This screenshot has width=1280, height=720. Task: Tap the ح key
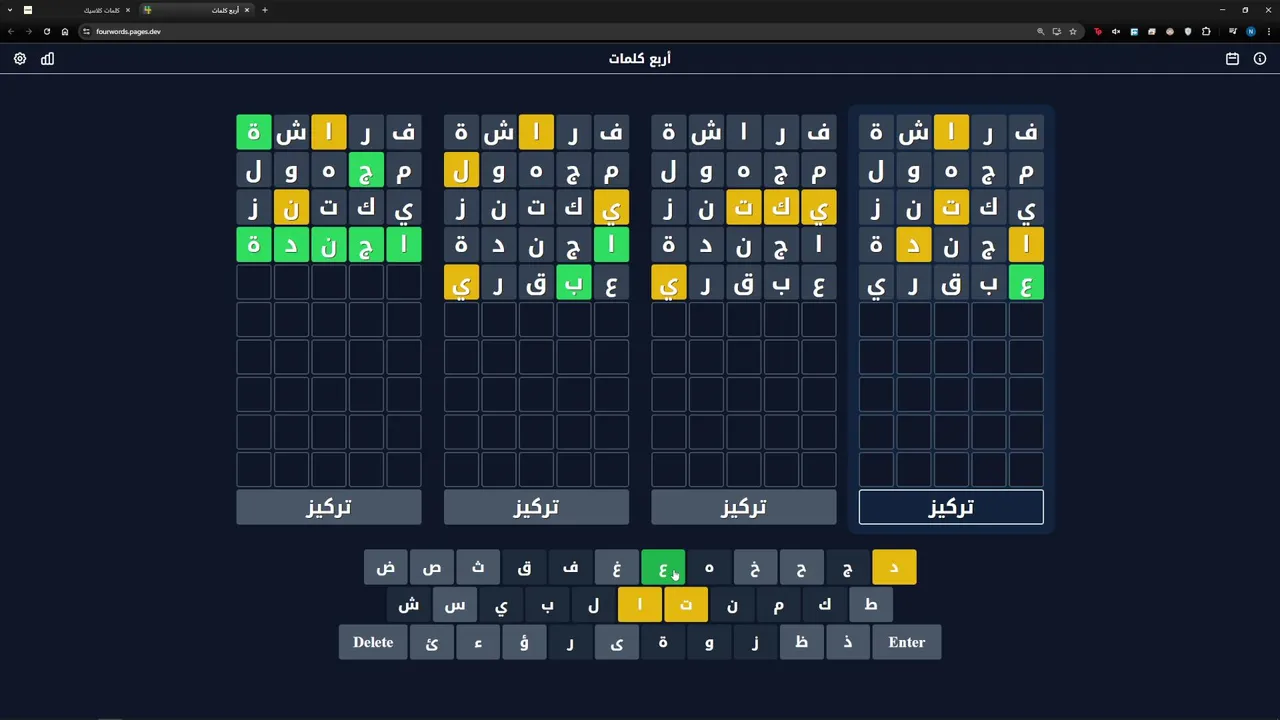801,568
